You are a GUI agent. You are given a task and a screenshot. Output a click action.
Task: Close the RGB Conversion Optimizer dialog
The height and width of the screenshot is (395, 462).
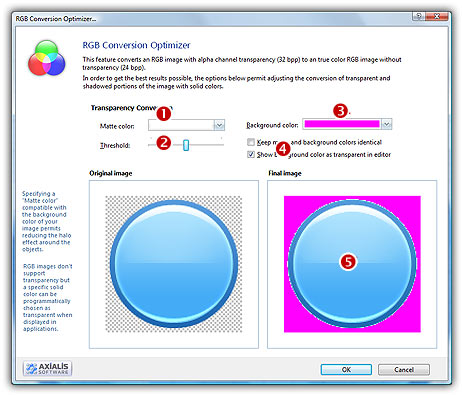coord(437,16)
